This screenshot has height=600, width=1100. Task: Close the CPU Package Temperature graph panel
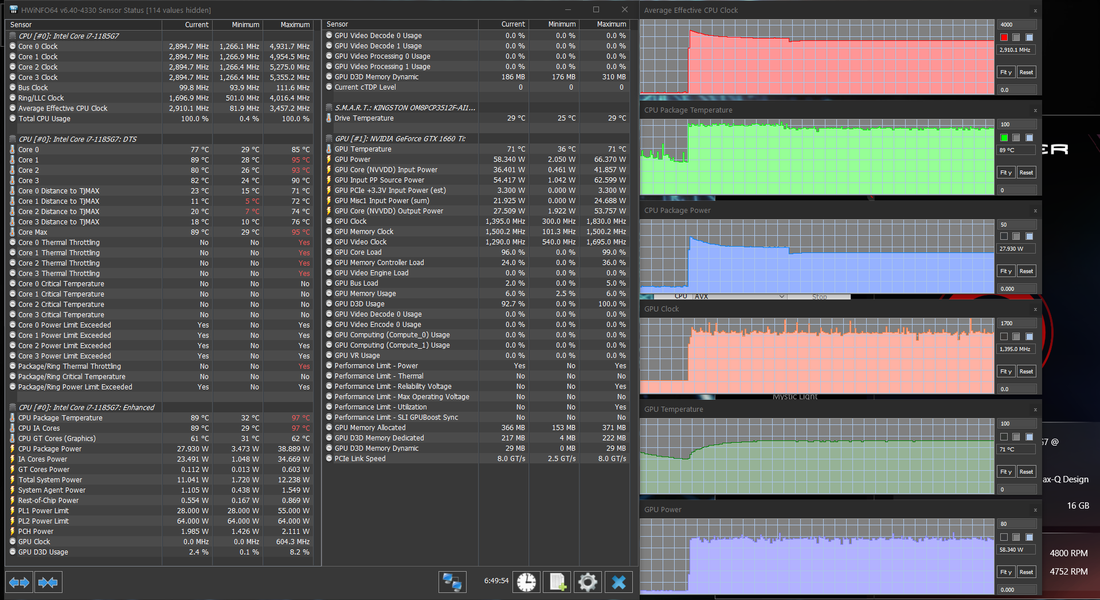tap(1035, 110)
